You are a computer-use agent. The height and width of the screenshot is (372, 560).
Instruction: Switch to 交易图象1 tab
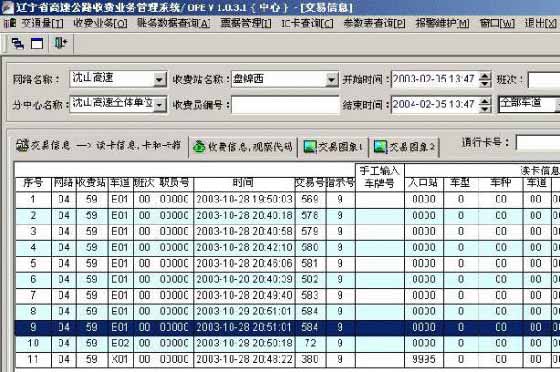click(x=332, y=146)
